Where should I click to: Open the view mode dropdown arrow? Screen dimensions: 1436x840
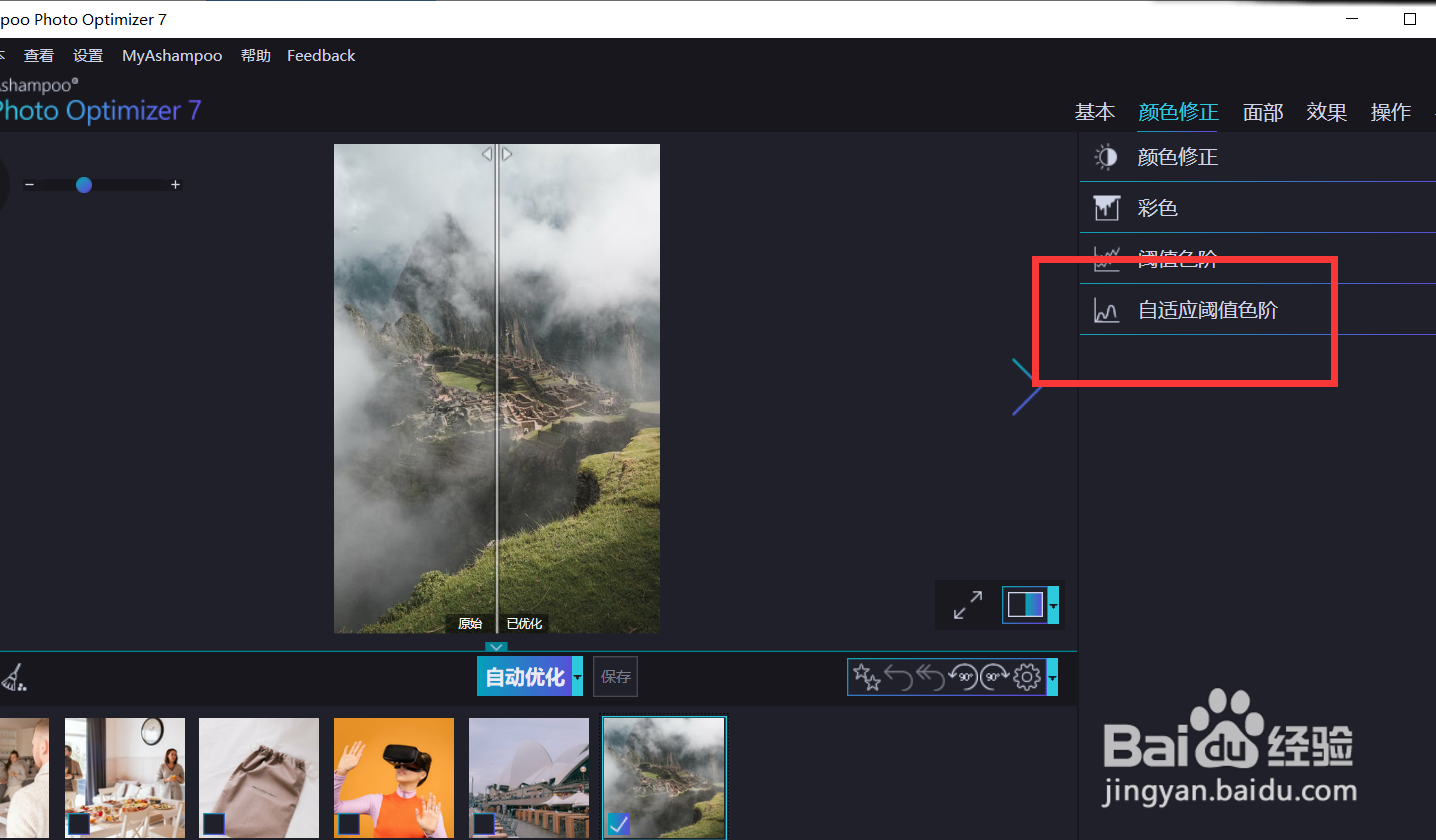(1053, 605)
